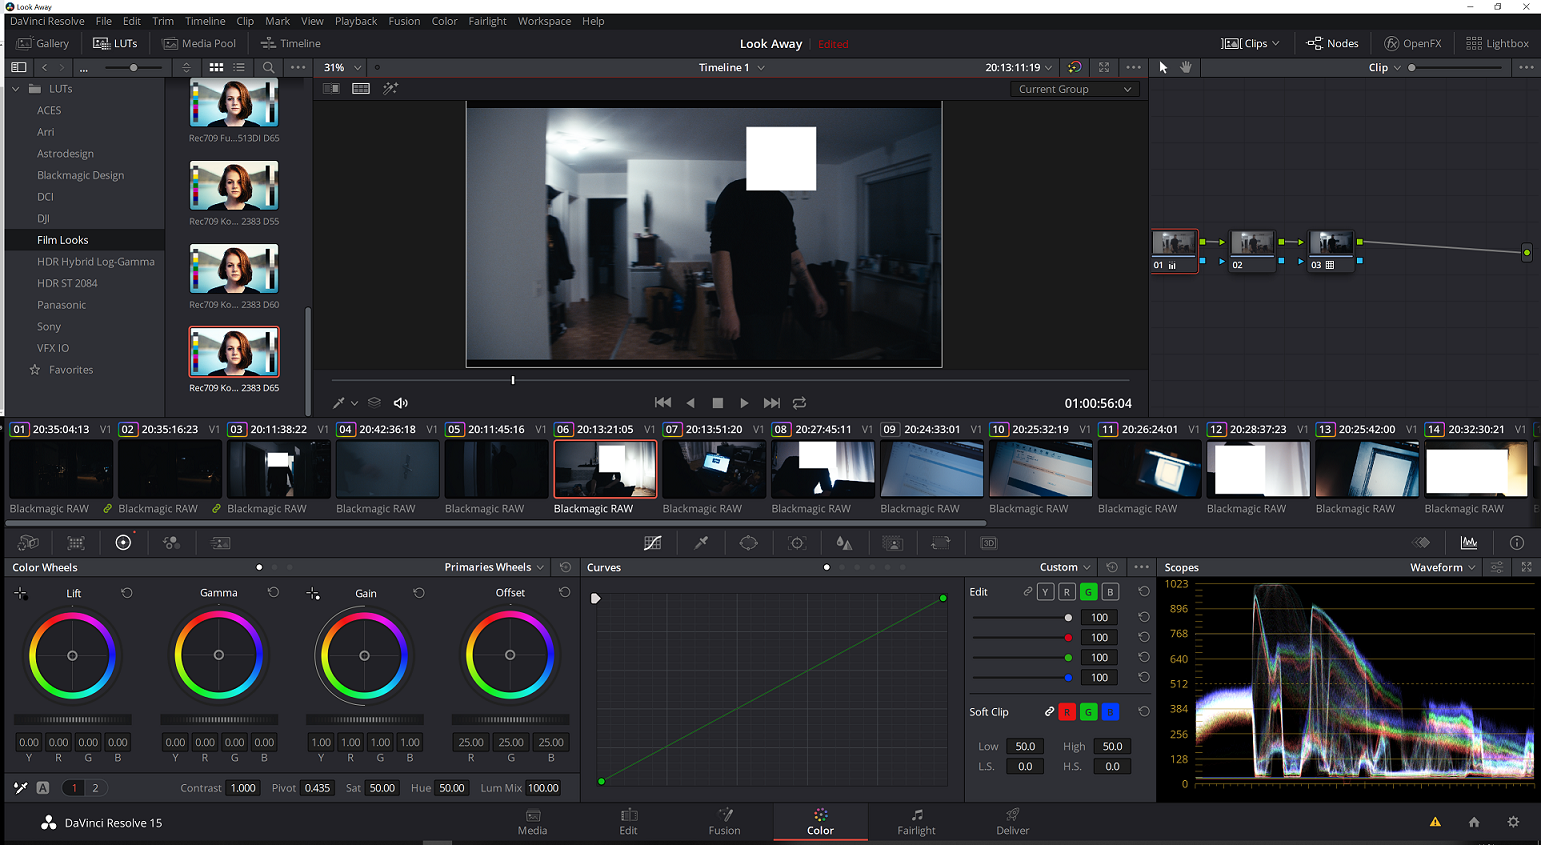Toggle Split Screen view in viewer
This screenshot has height=845, width=1541.
pyautogui.click(x=361, y=88)
